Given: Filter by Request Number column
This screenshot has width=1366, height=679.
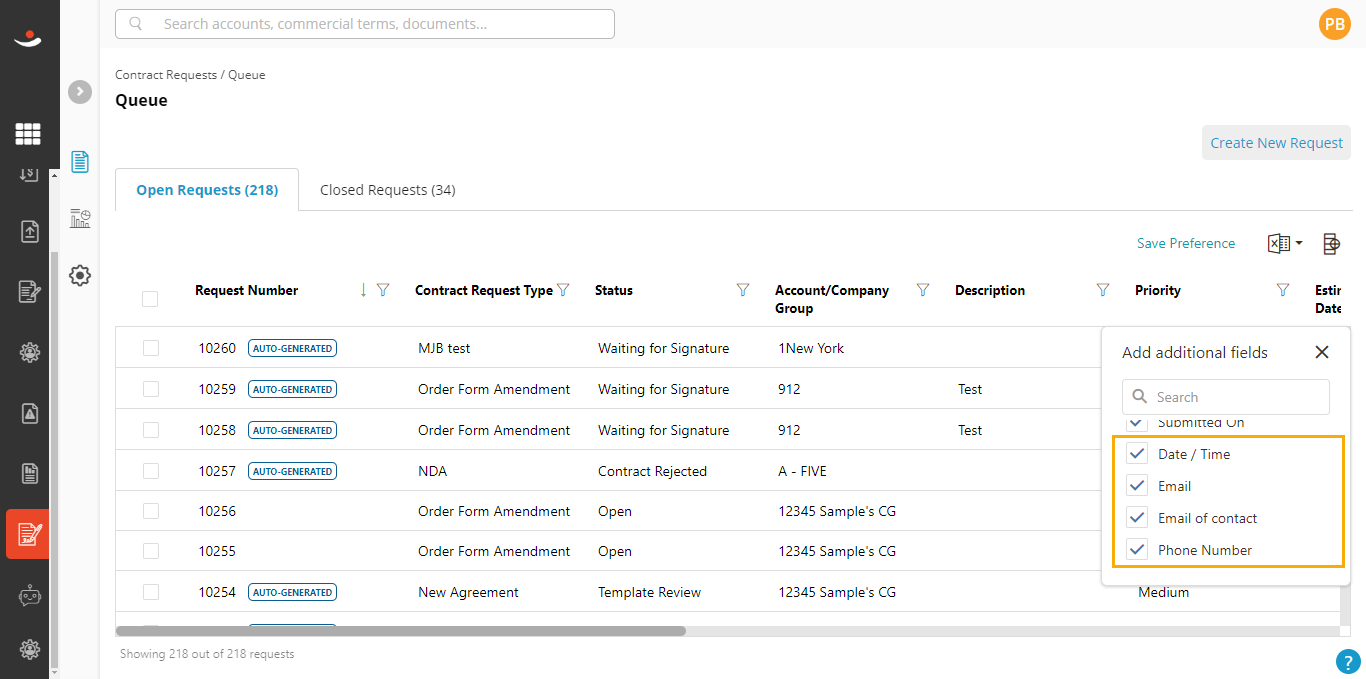Looking at the screenshot, I should [x=382, y=290].
